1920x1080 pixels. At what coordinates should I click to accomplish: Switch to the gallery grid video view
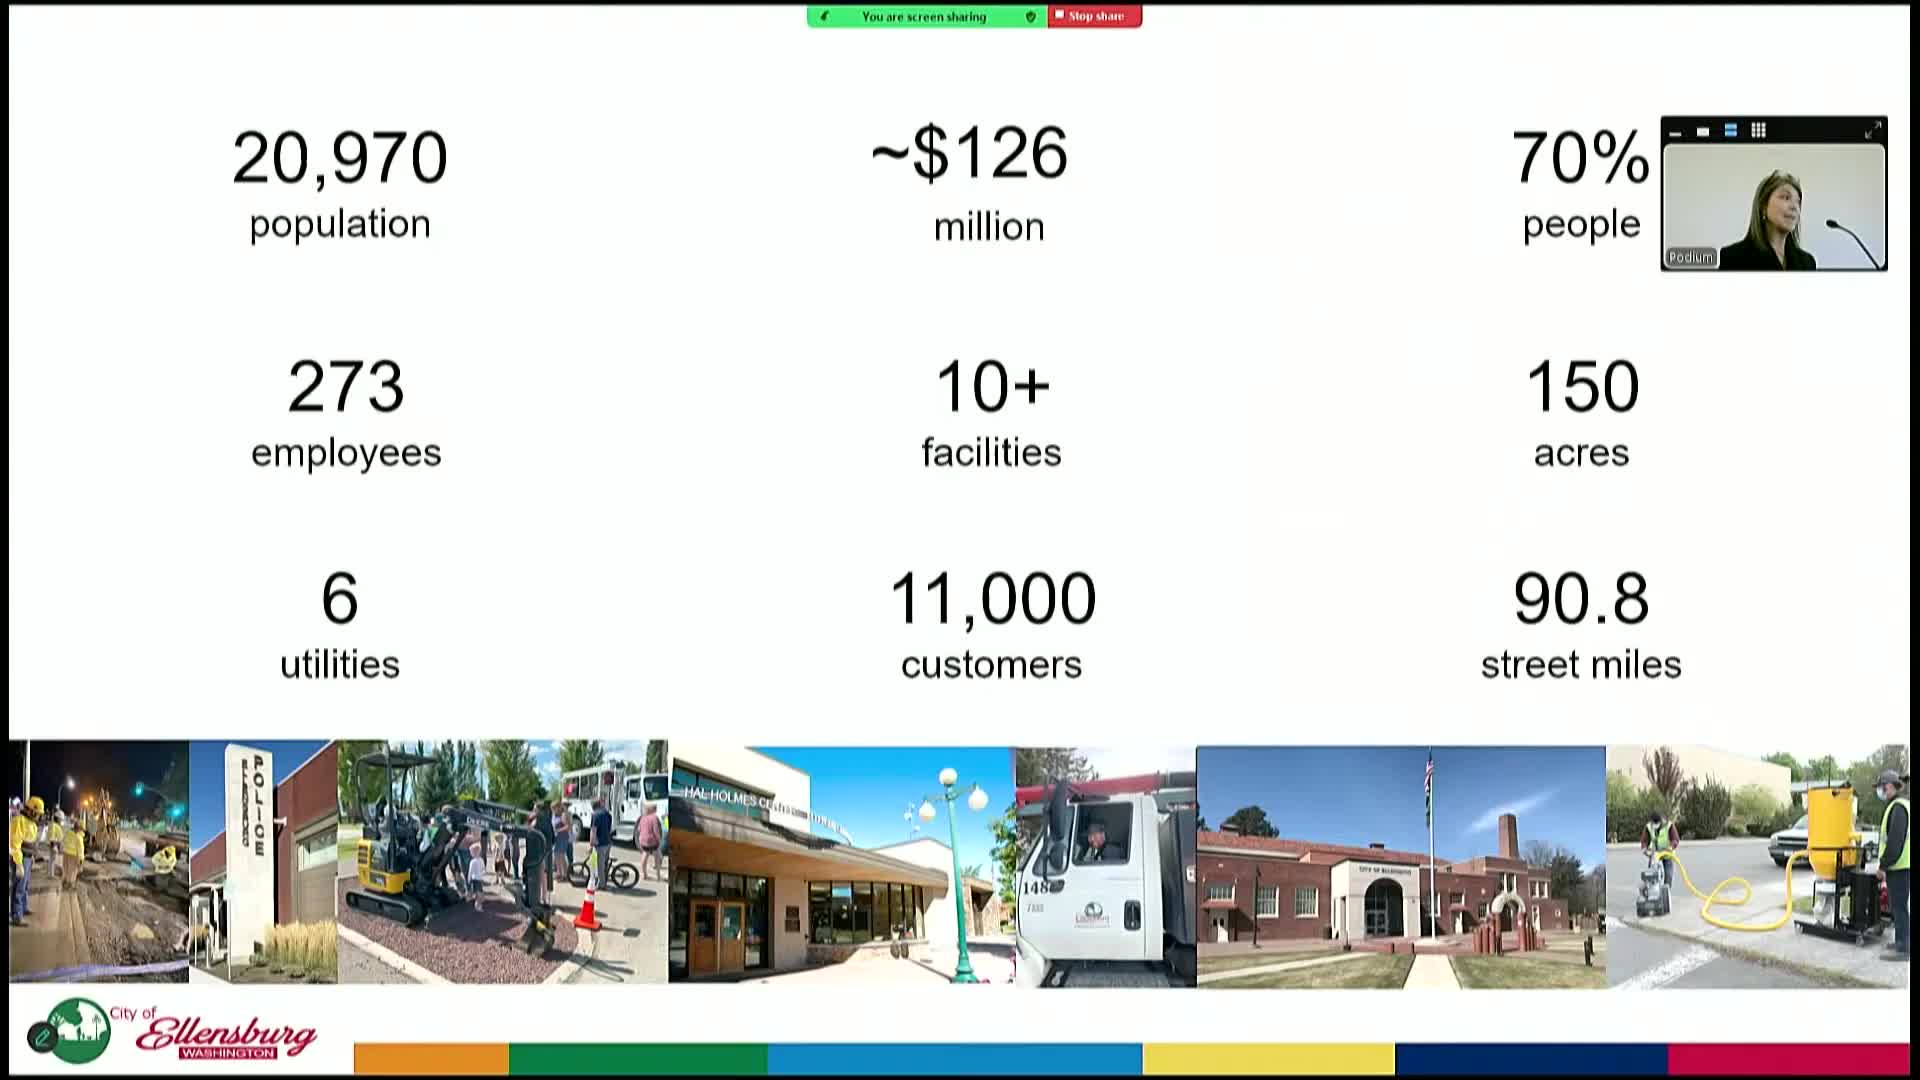click(1758, 130)
